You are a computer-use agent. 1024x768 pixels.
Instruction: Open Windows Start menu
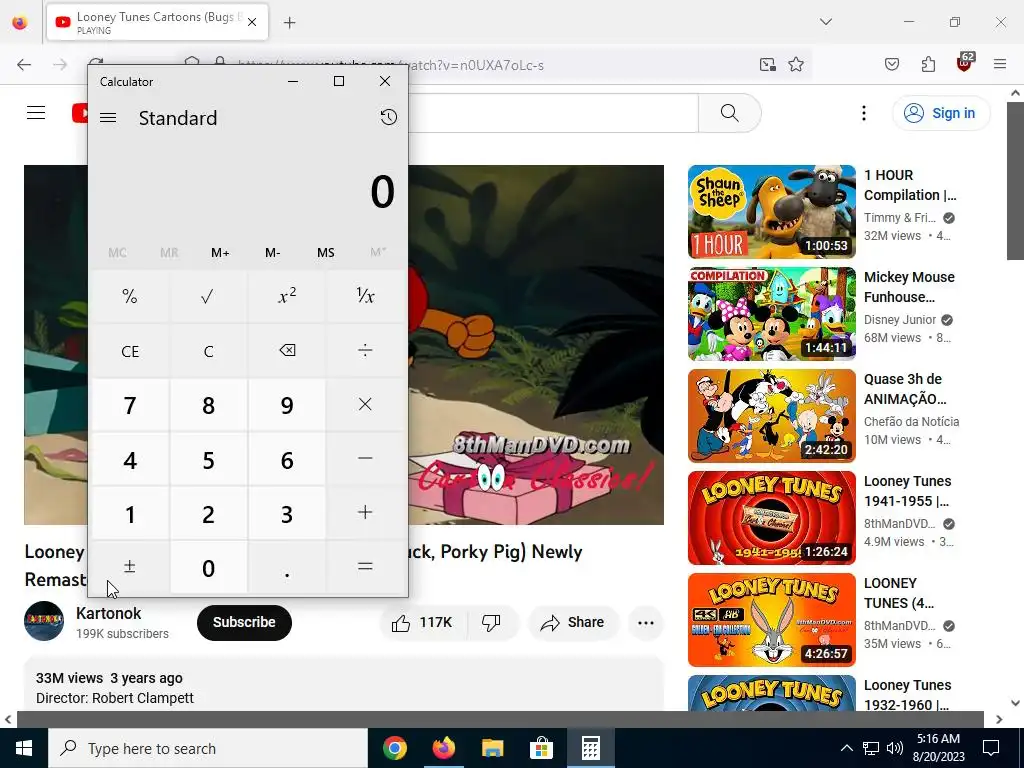[24, 748]
